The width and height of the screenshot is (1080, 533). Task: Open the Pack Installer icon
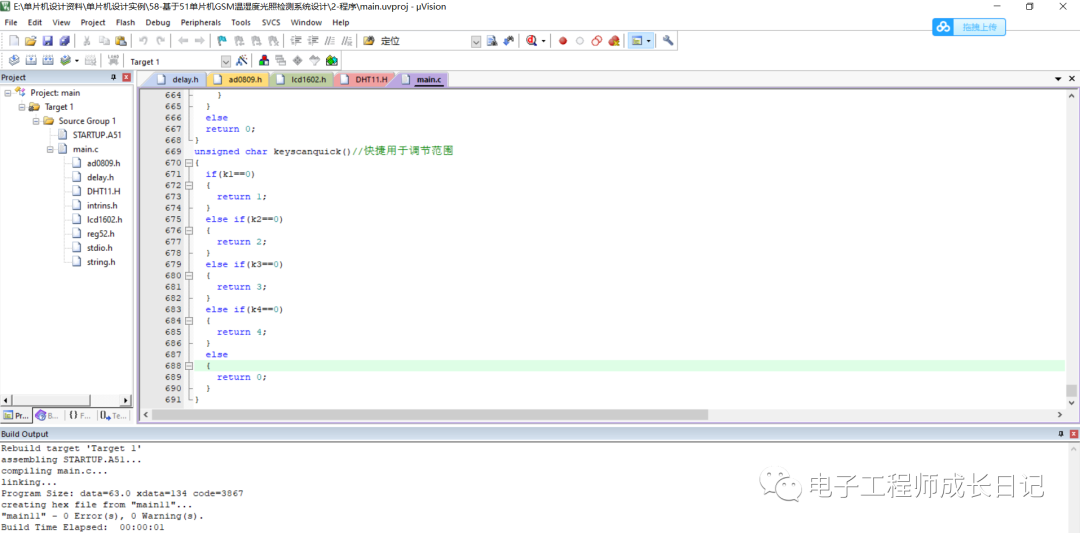click(x=331, y=61)
